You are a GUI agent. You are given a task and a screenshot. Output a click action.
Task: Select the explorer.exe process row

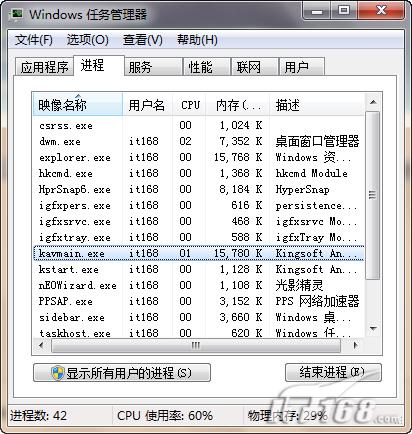199,157
